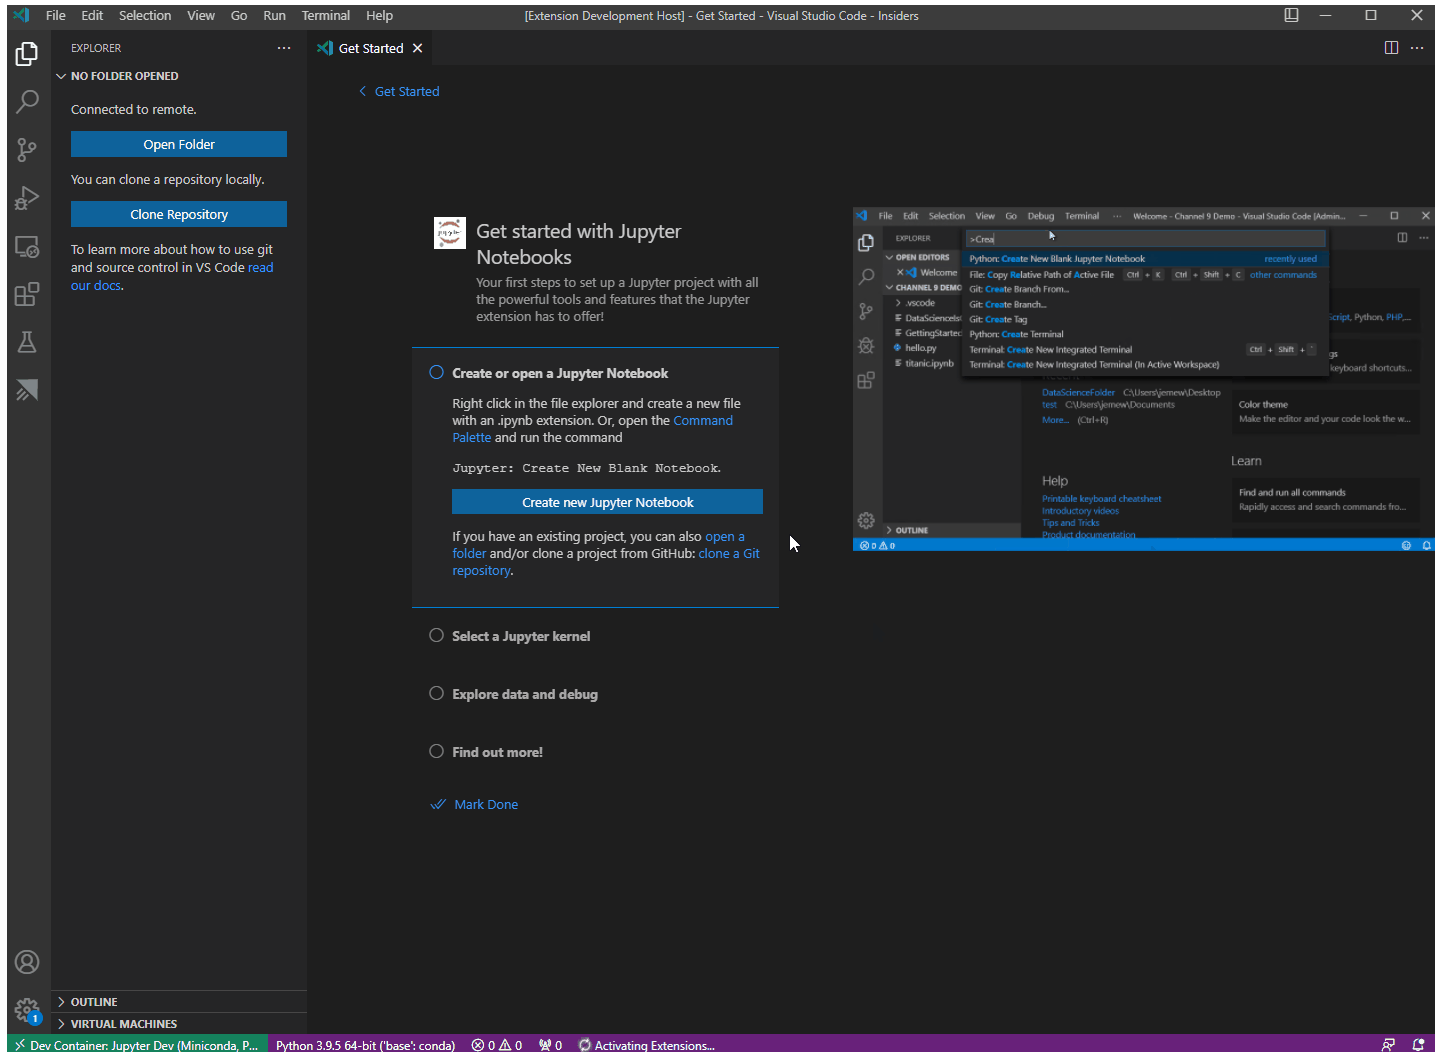Image resolution: width=1439 pixels, height=1052 pixels.
Task: Open the Run menu
Action: coord(274,15)
